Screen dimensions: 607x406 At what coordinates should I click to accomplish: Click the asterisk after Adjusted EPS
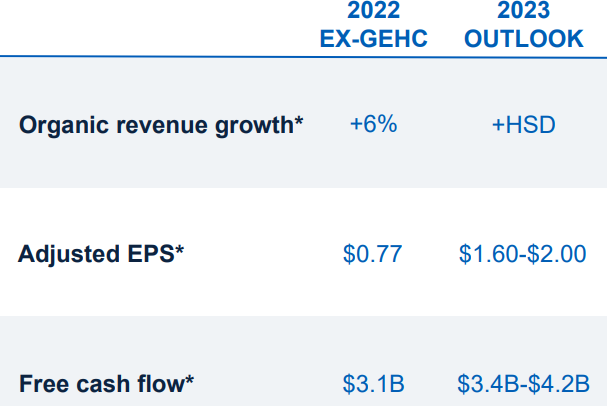point(180,251)
